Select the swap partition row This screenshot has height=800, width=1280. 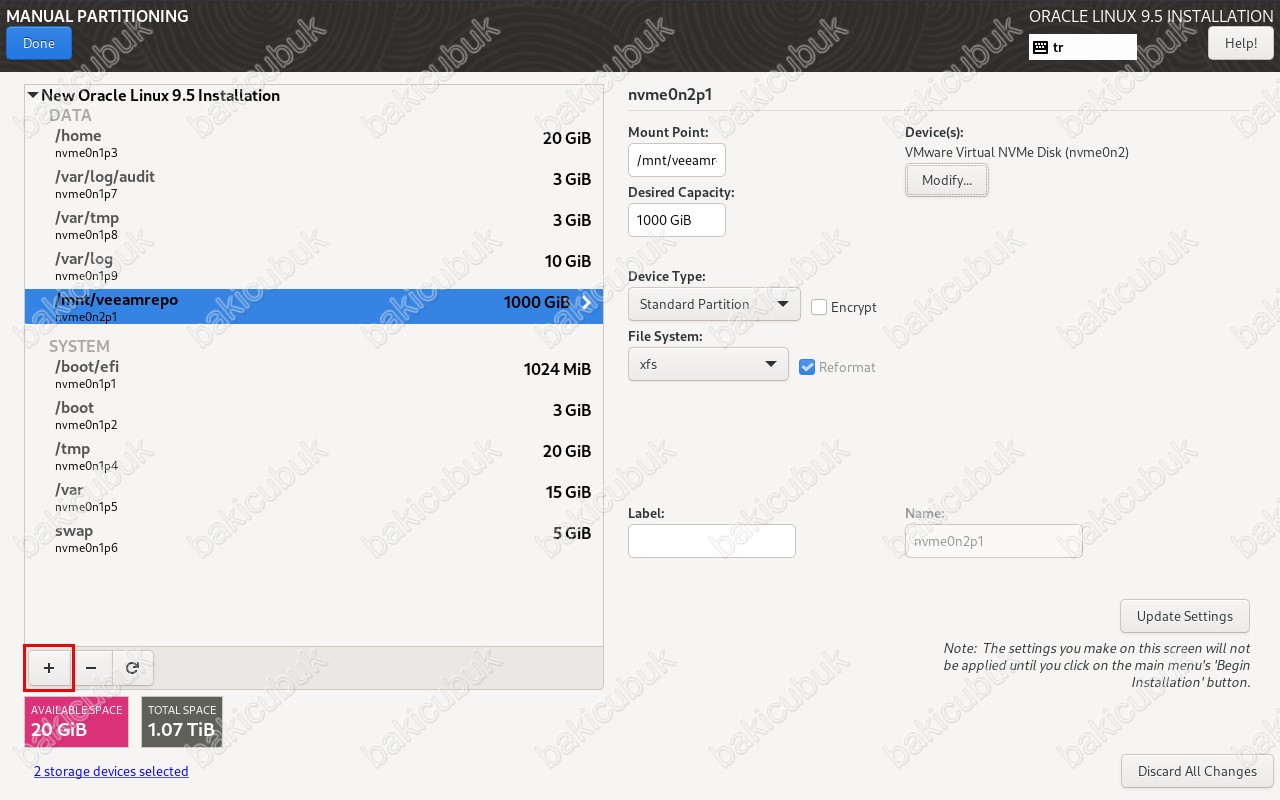[314, 538]
